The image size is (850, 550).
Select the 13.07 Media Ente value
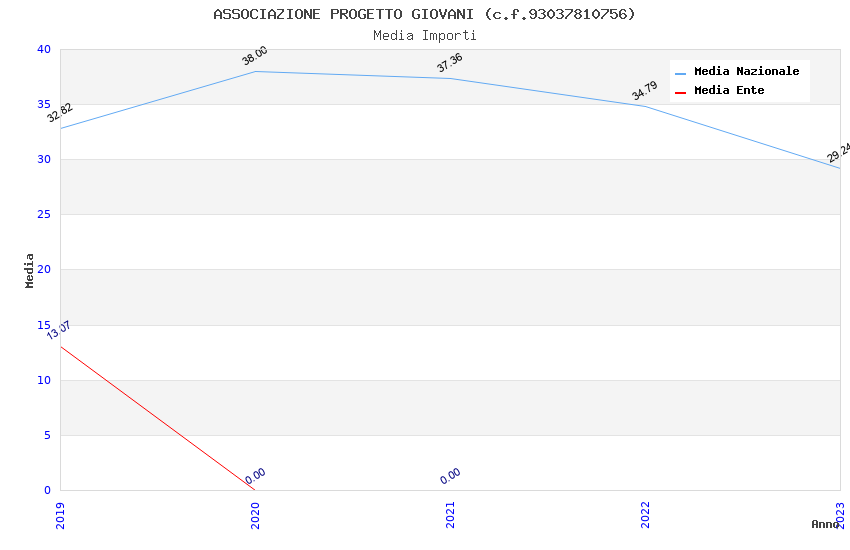point(59,330)
